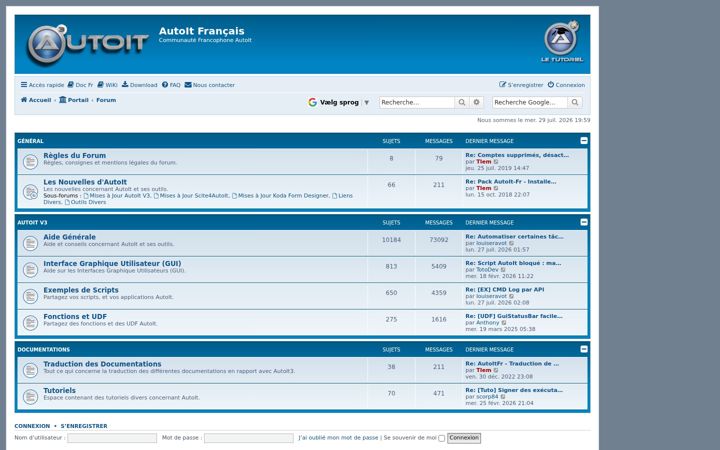This screenshot has width=720, height=450.
Task: Open Les Nouvelles d'AutoIt forum
Action: point(85,182)
